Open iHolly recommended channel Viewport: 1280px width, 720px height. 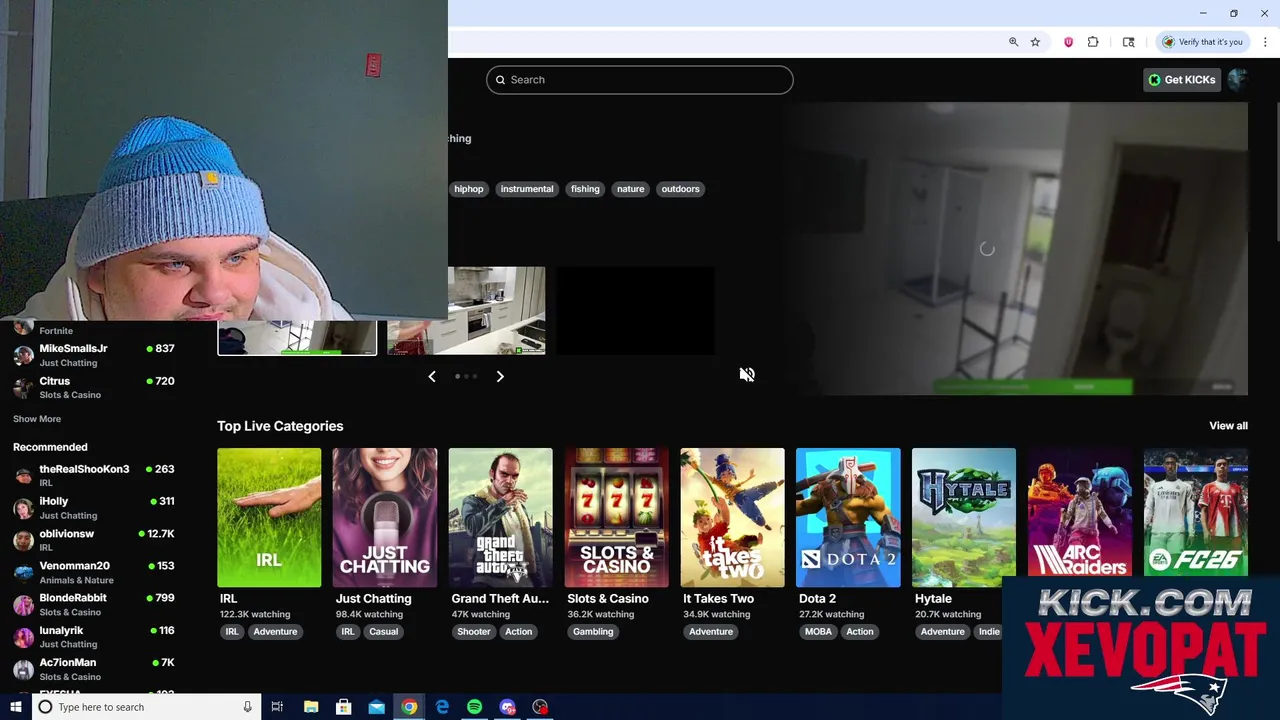click(x=95, y=508)
